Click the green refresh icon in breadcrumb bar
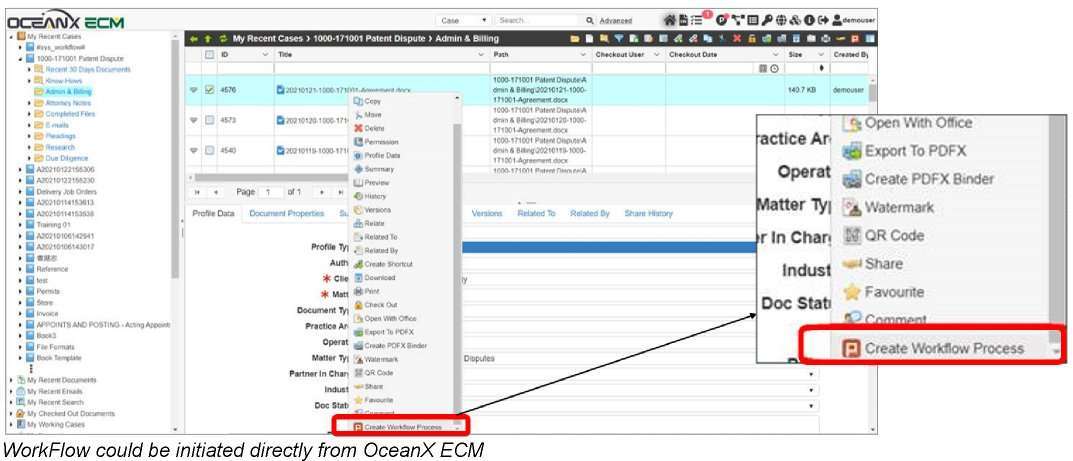The height and width of the screenshot is (461, 1073). click(x=222, y=39)
